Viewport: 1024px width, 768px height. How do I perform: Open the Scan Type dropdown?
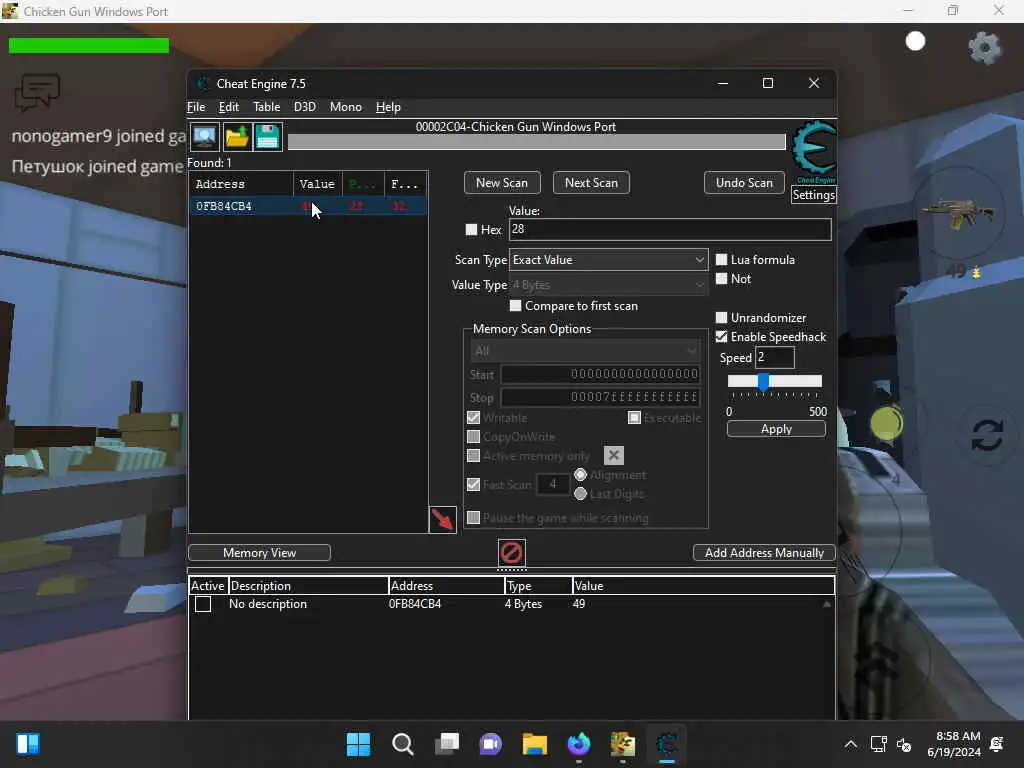pyautogui.click(x=608, y=260)
